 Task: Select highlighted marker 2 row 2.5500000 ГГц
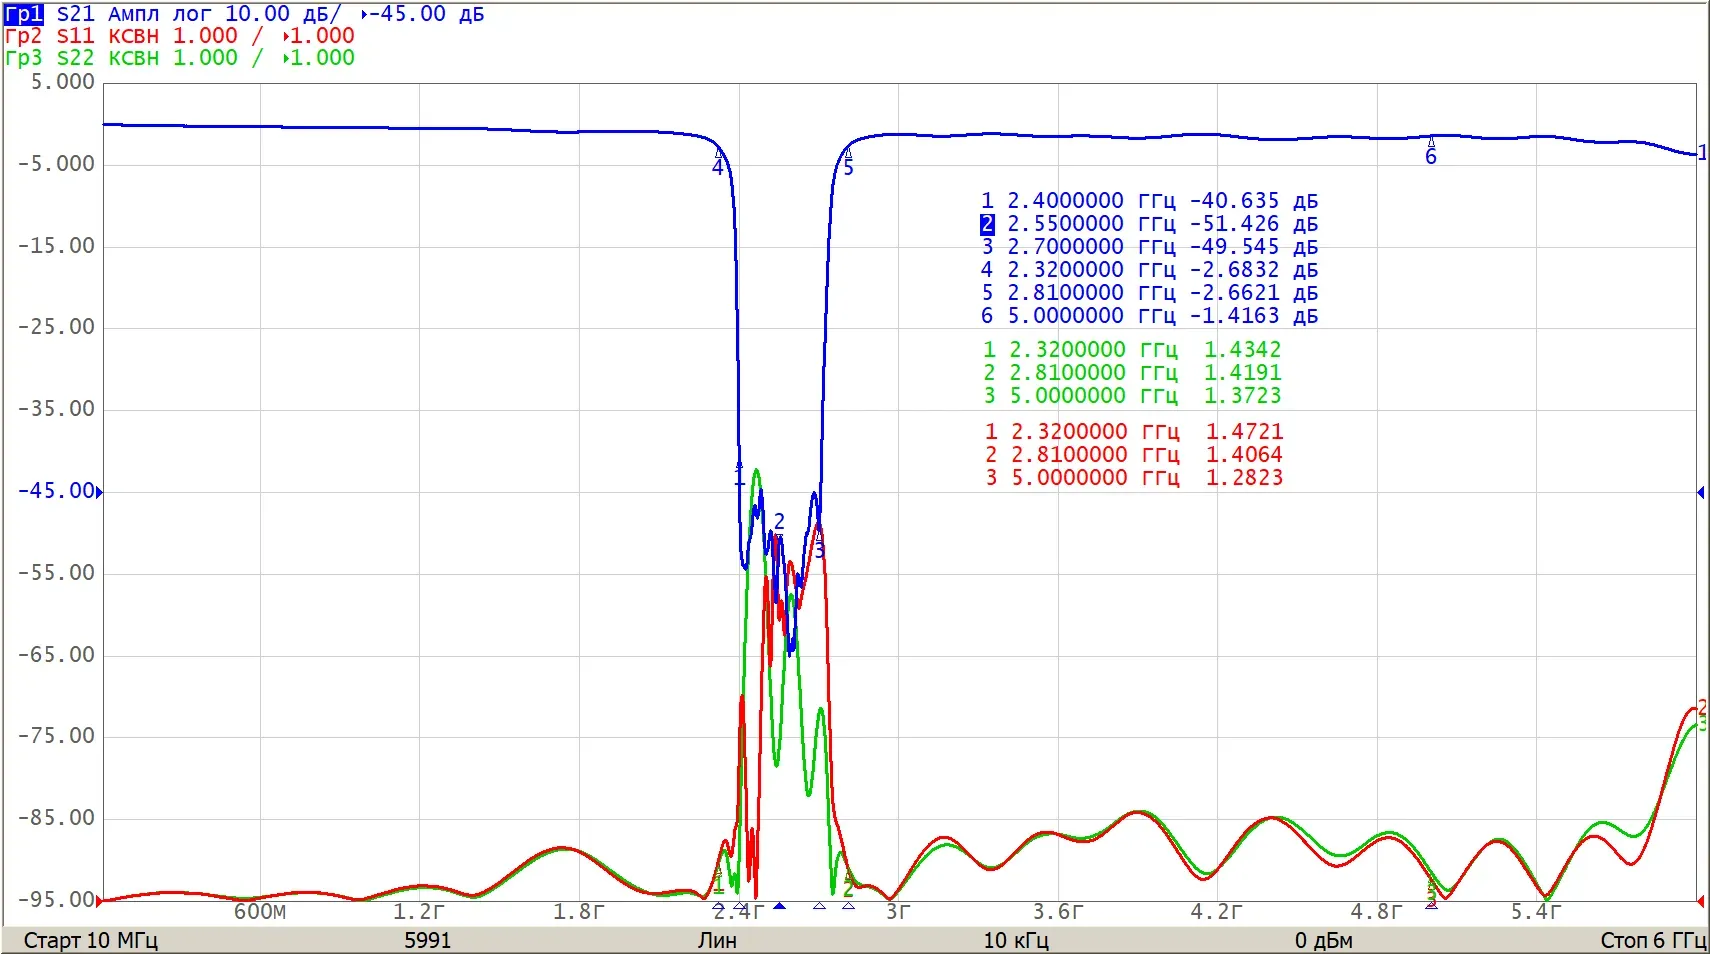(x=1149, y=224)
